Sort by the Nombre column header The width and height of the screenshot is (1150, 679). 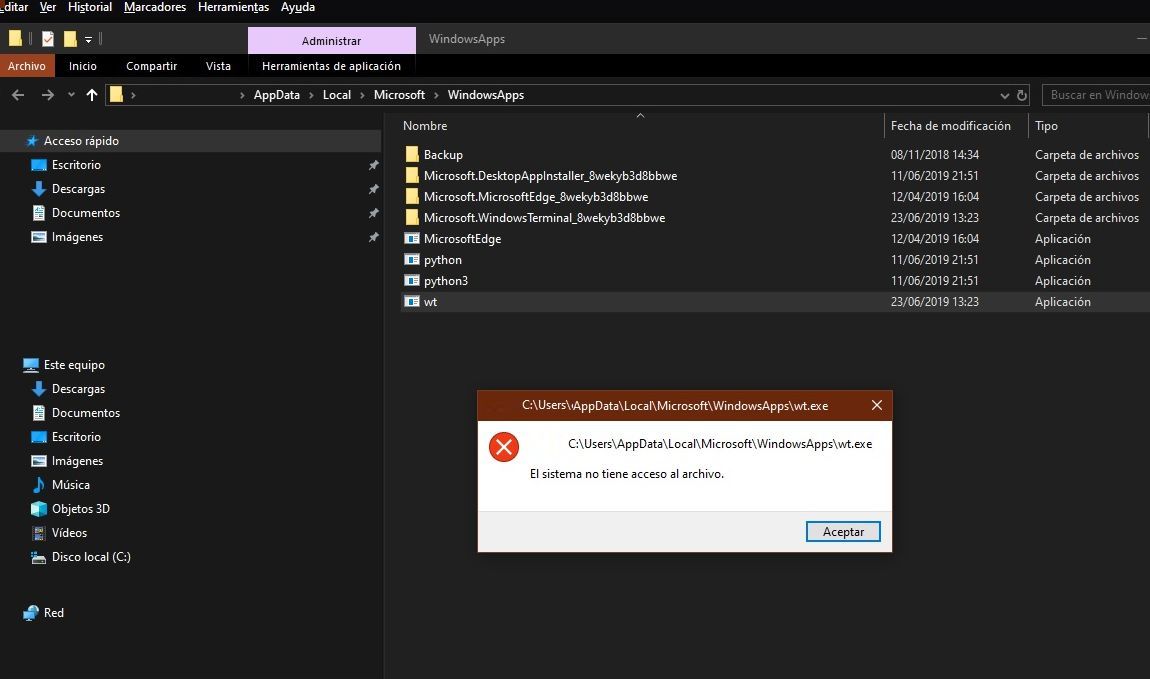[425, 126]
